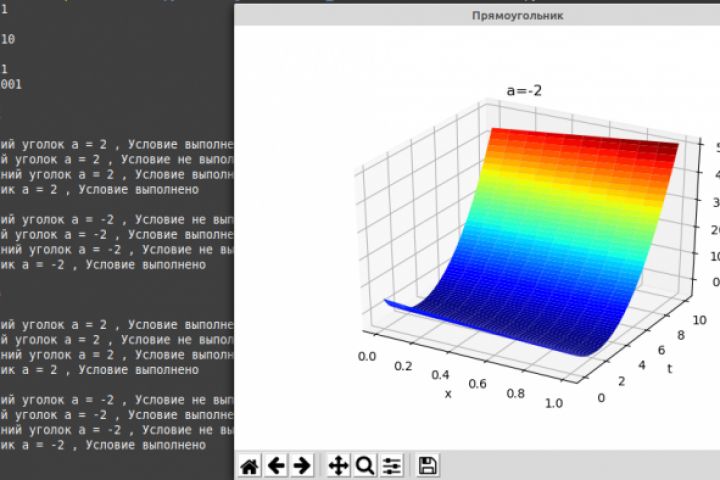Screen dimensions: 720x480
Task: Click t-axis tick label '8'
Action: click(x=681, y=335)
